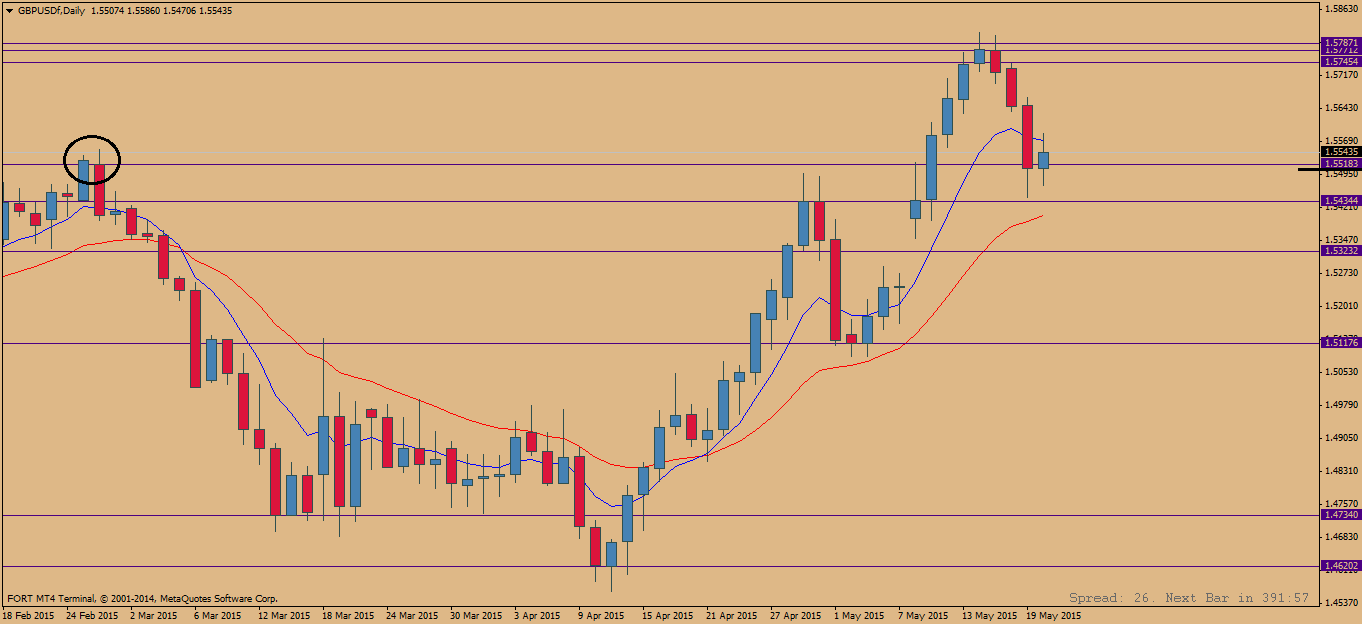The width and height of the screenshot is (1362, 624).
Task: Select the last blue candle on 19 May
Action: [x=1043, y=160]
